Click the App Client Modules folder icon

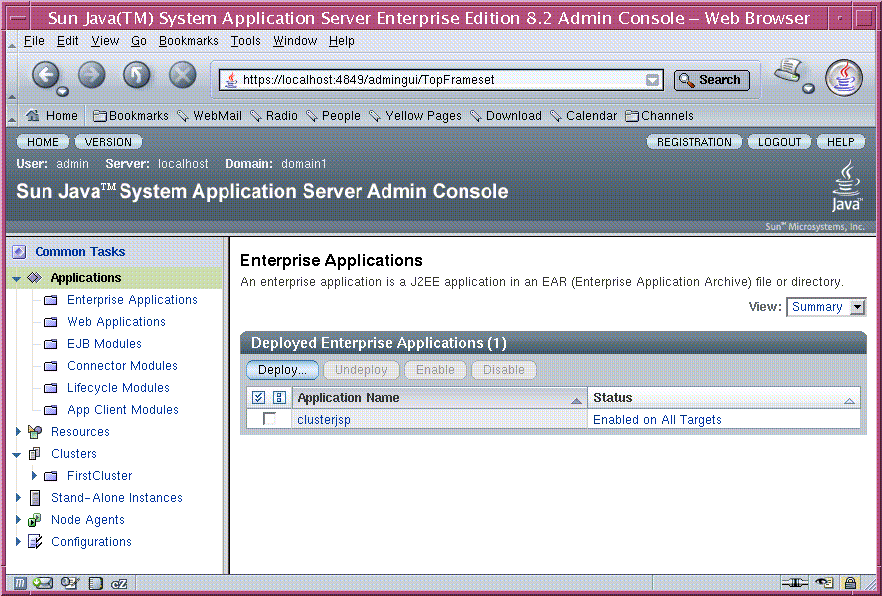coord(51,410)
